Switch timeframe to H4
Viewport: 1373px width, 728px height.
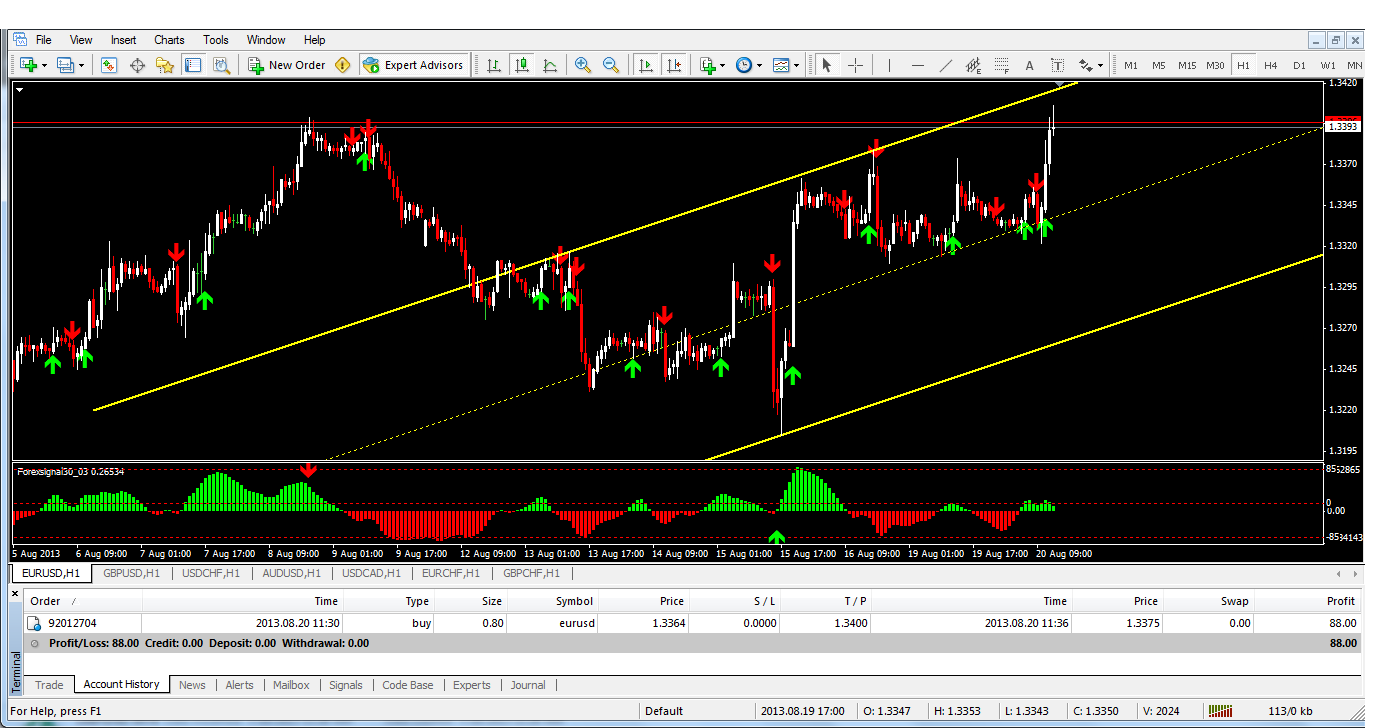pyautogui.click(x=1271, y=65)
